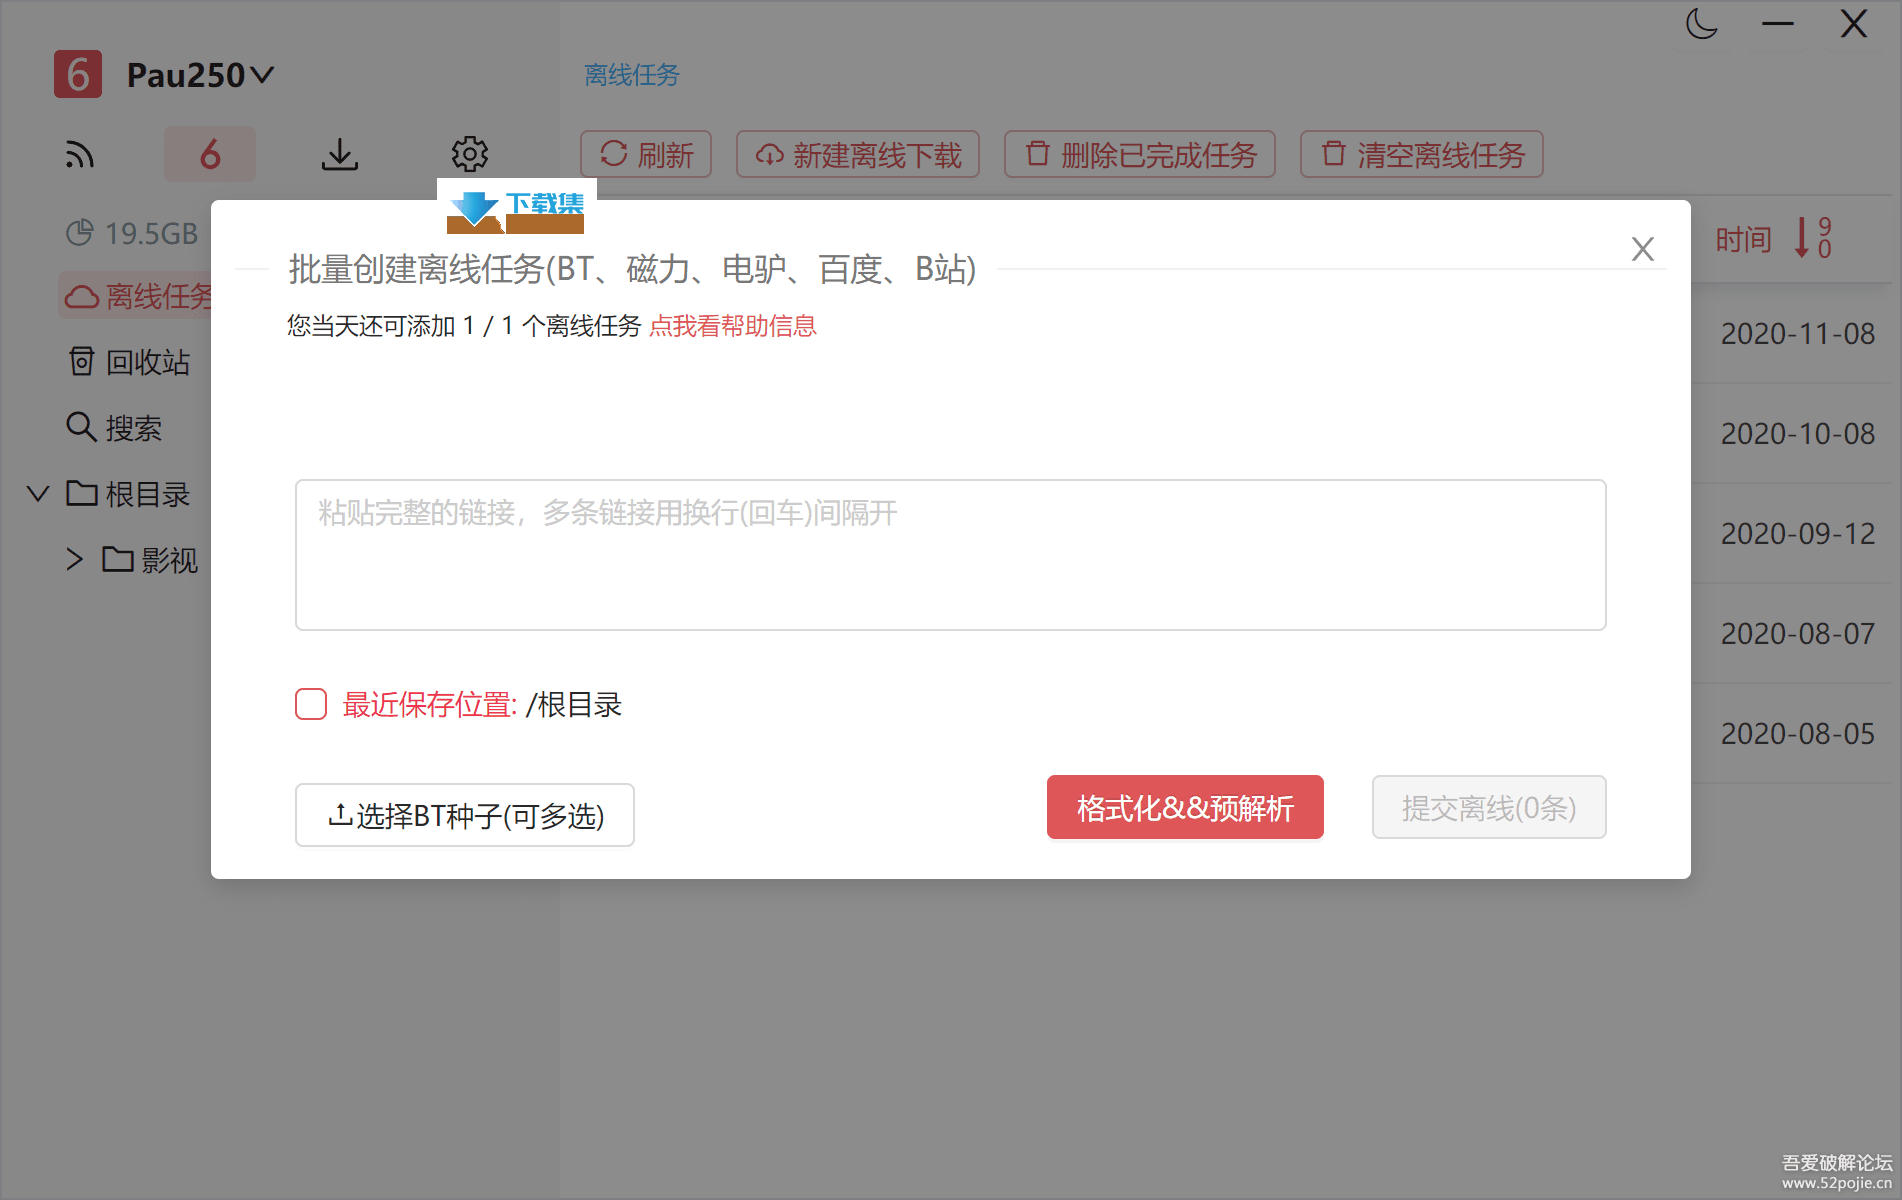Screen dimensions: 1902x1200
Task: Expand the 影视 folder arrow
Action: (x=74, y=559)
